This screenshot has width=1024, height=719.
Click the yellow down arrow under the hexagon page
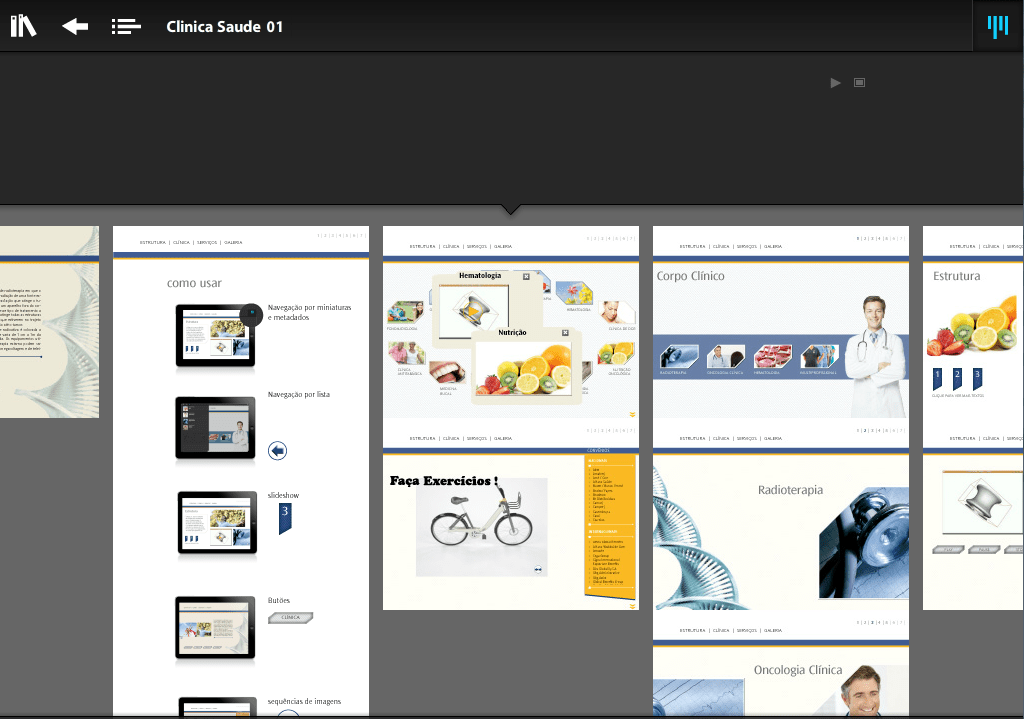[x=632, y=414]
